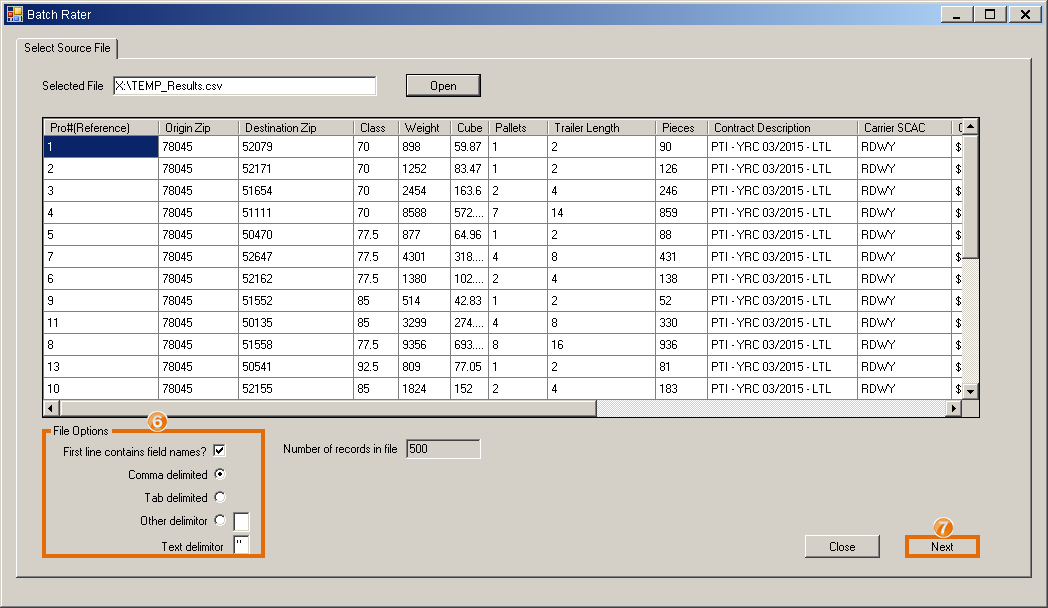Click pieces cell 431
The image size is (1048, 608).
pyautogui.click(x=682, y=257)
